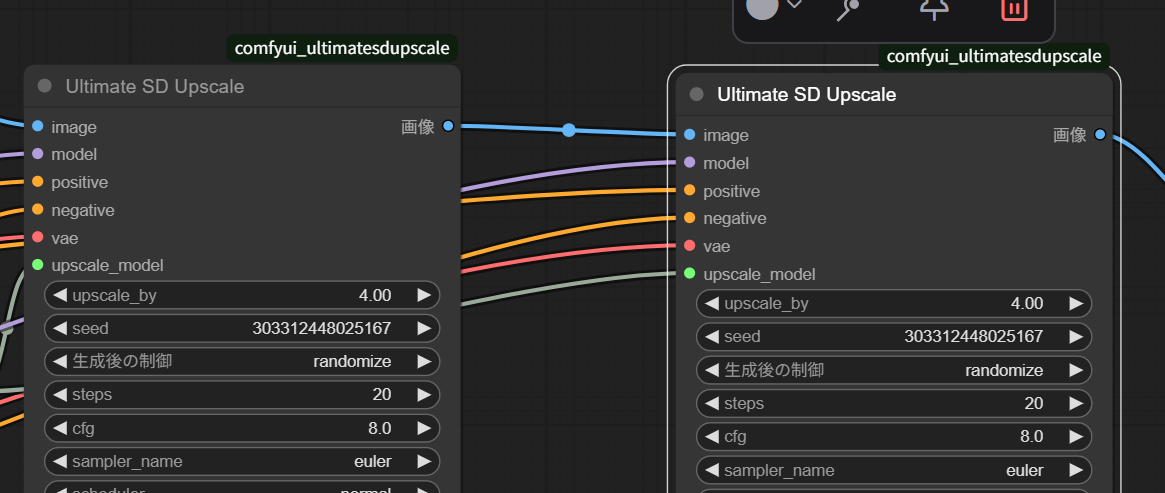Click the orange negative input socket on unselected node
This screenshot has height=493, width=1165.
tap(38, 210)
